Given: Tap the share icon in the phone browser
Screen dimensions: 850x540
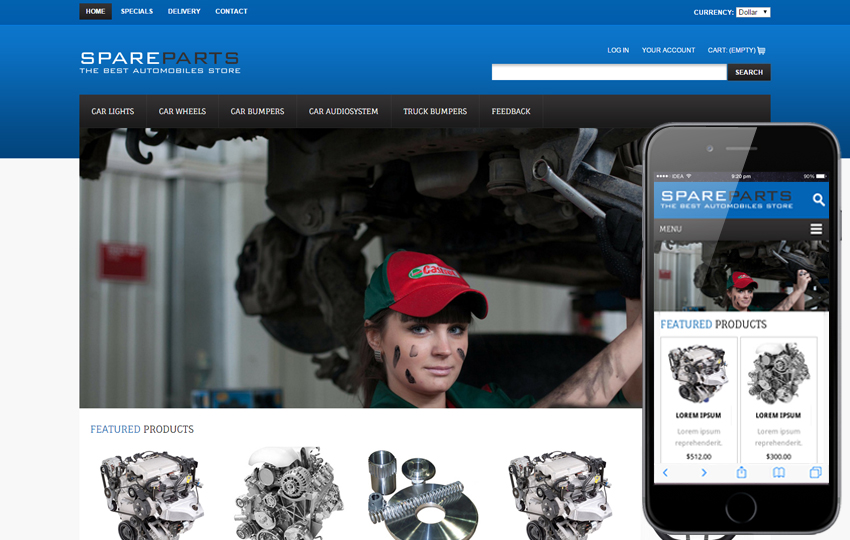Looking at the screenshot, I should click(x=742, y=472).
